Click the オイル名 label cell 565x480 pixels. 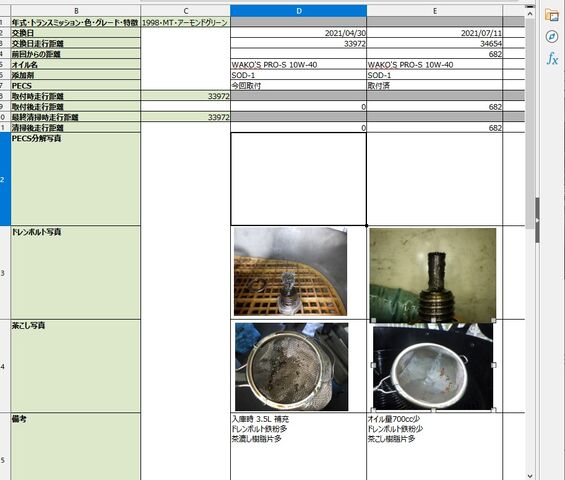[x=76, y=65]
